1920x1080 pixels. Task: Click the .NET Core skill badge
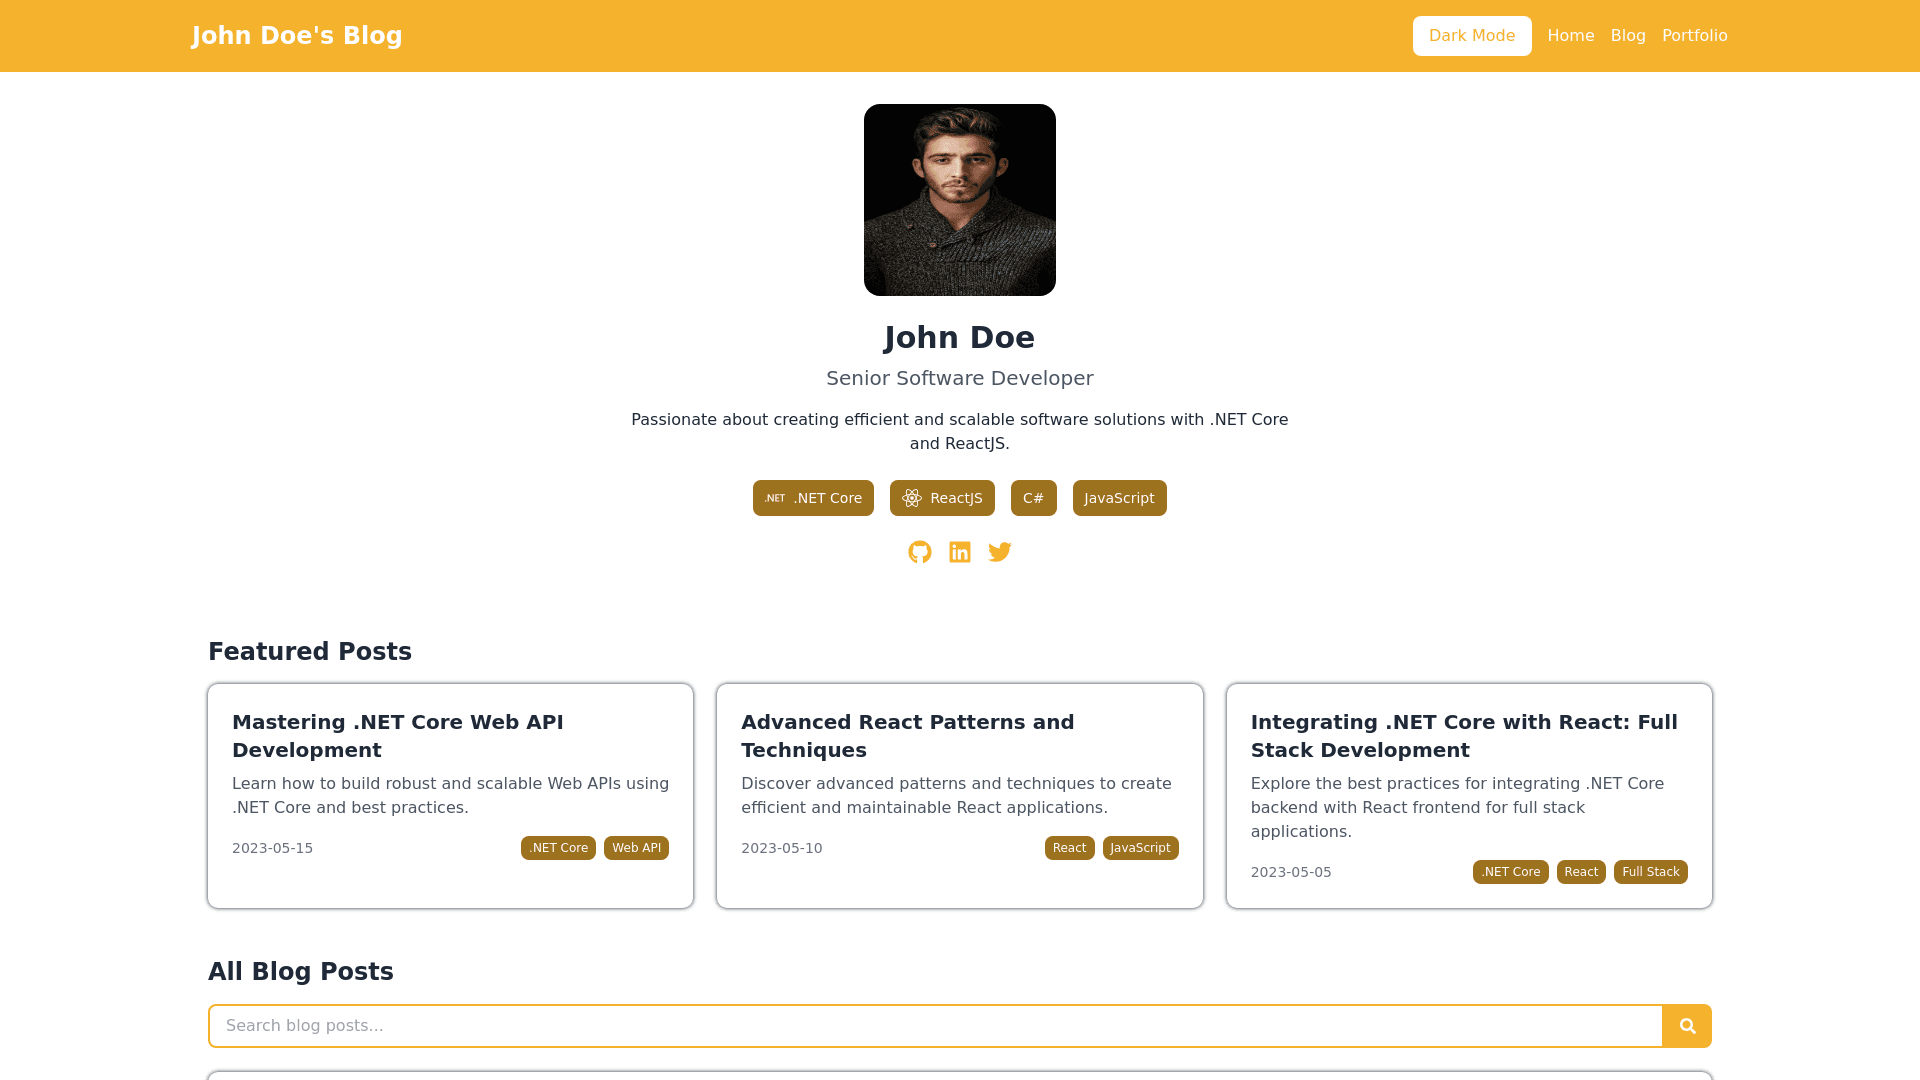(813, 498)
